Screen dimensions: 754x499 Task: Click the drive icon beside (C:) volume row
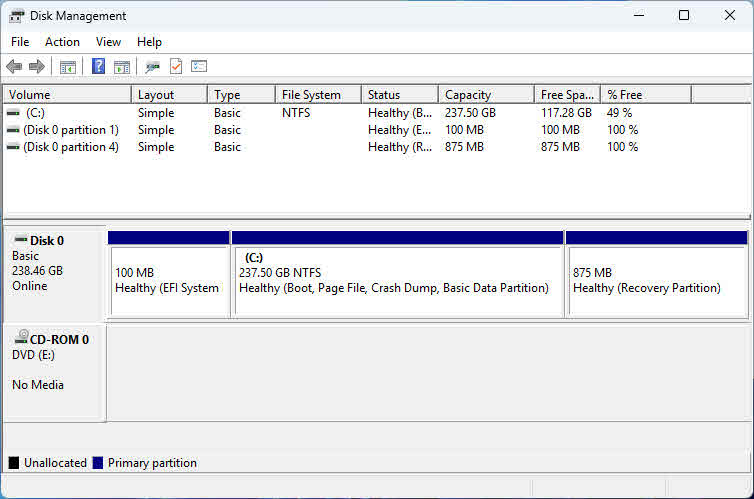click(x=13, y=113)
